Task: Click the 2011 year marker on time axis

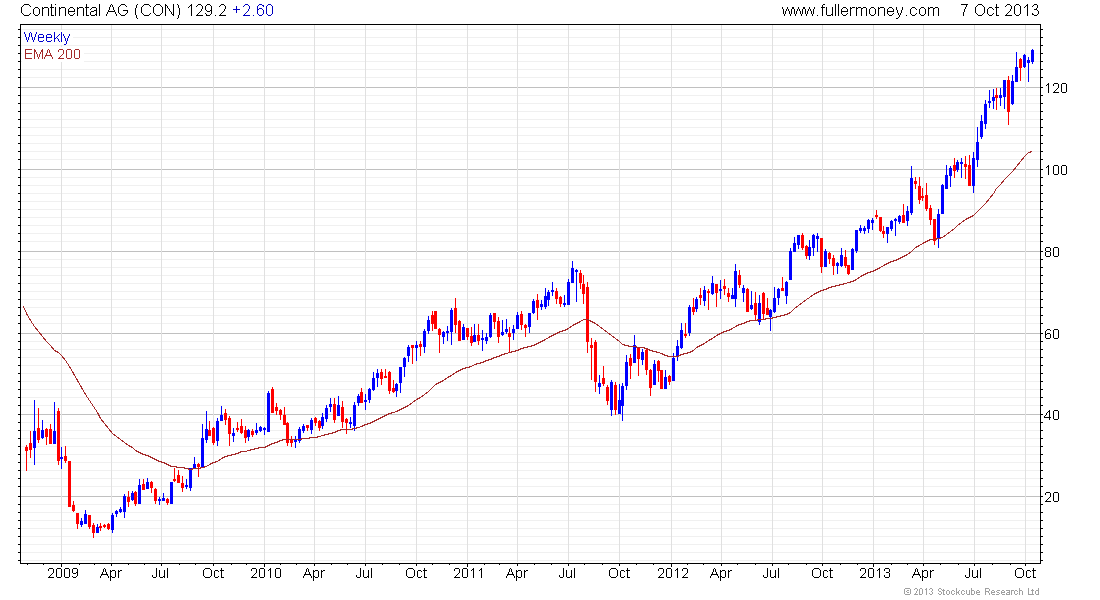Action: pos(469,573)
